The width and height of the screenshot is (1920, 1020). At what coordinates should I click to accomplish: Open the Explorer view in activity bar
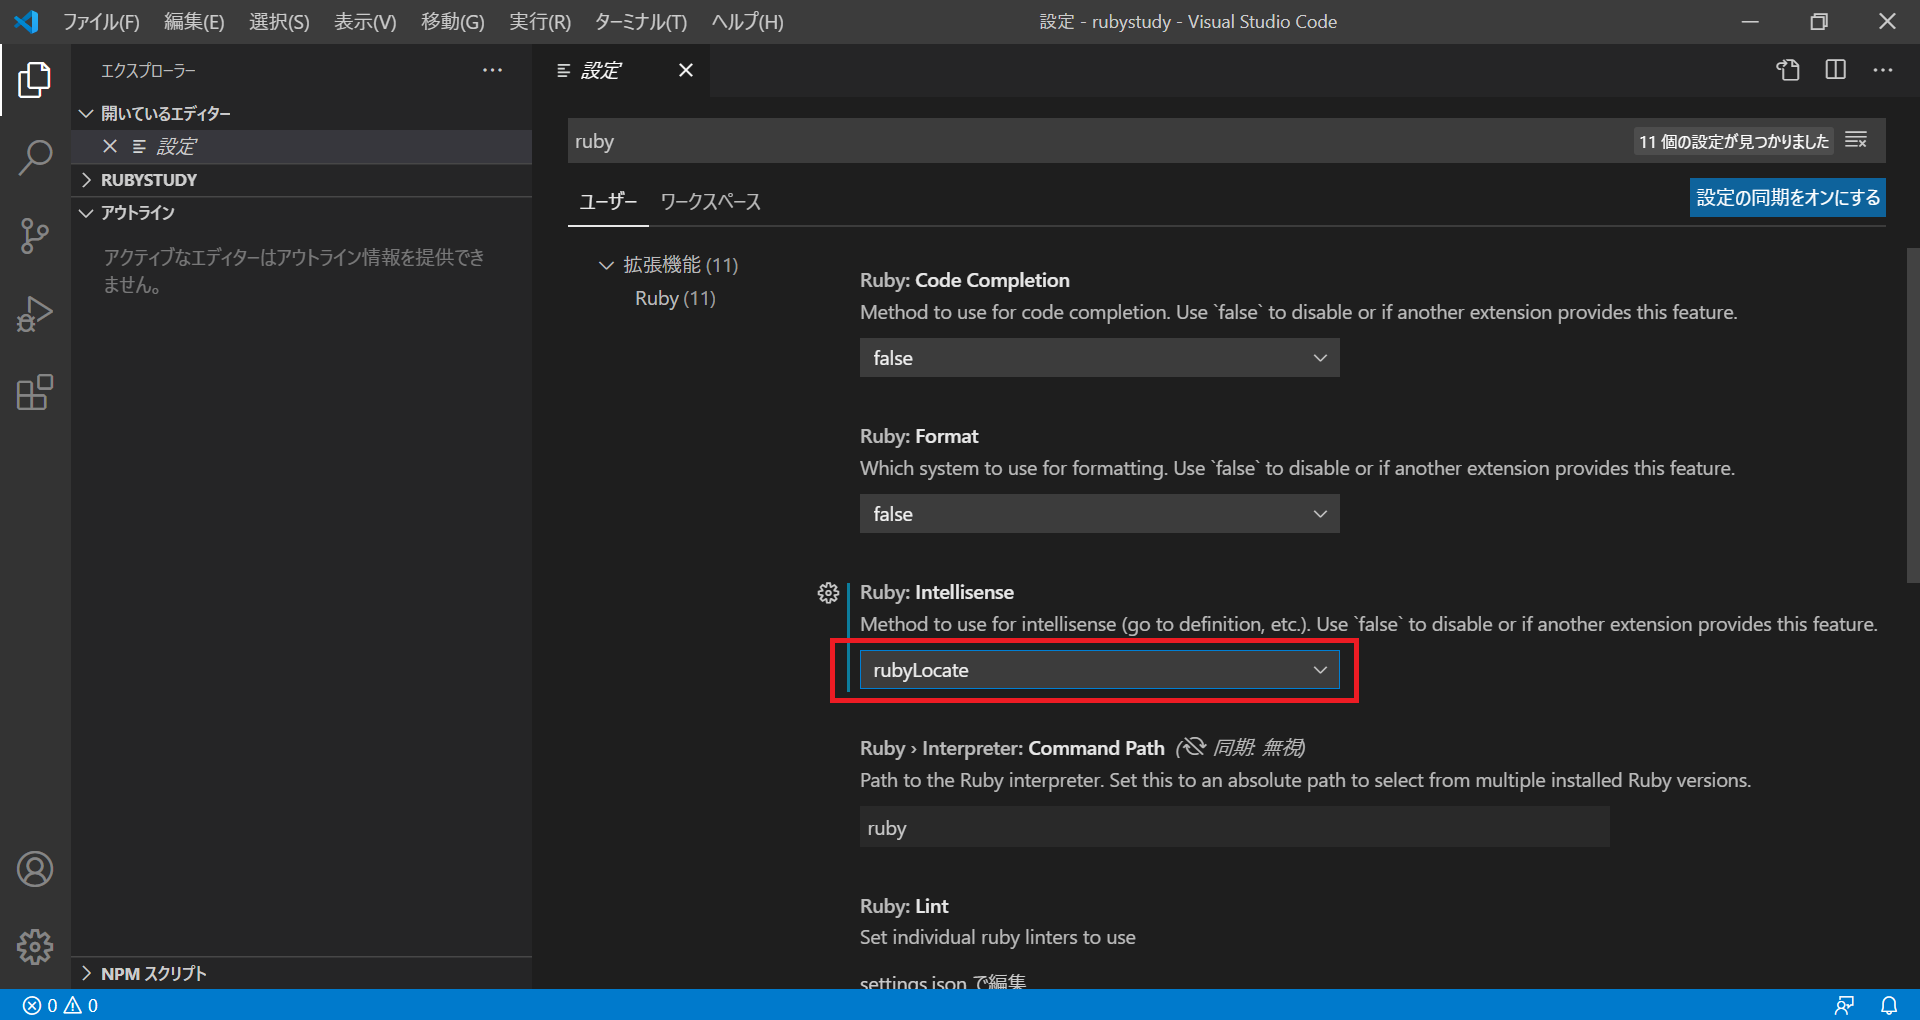[35, 80]
